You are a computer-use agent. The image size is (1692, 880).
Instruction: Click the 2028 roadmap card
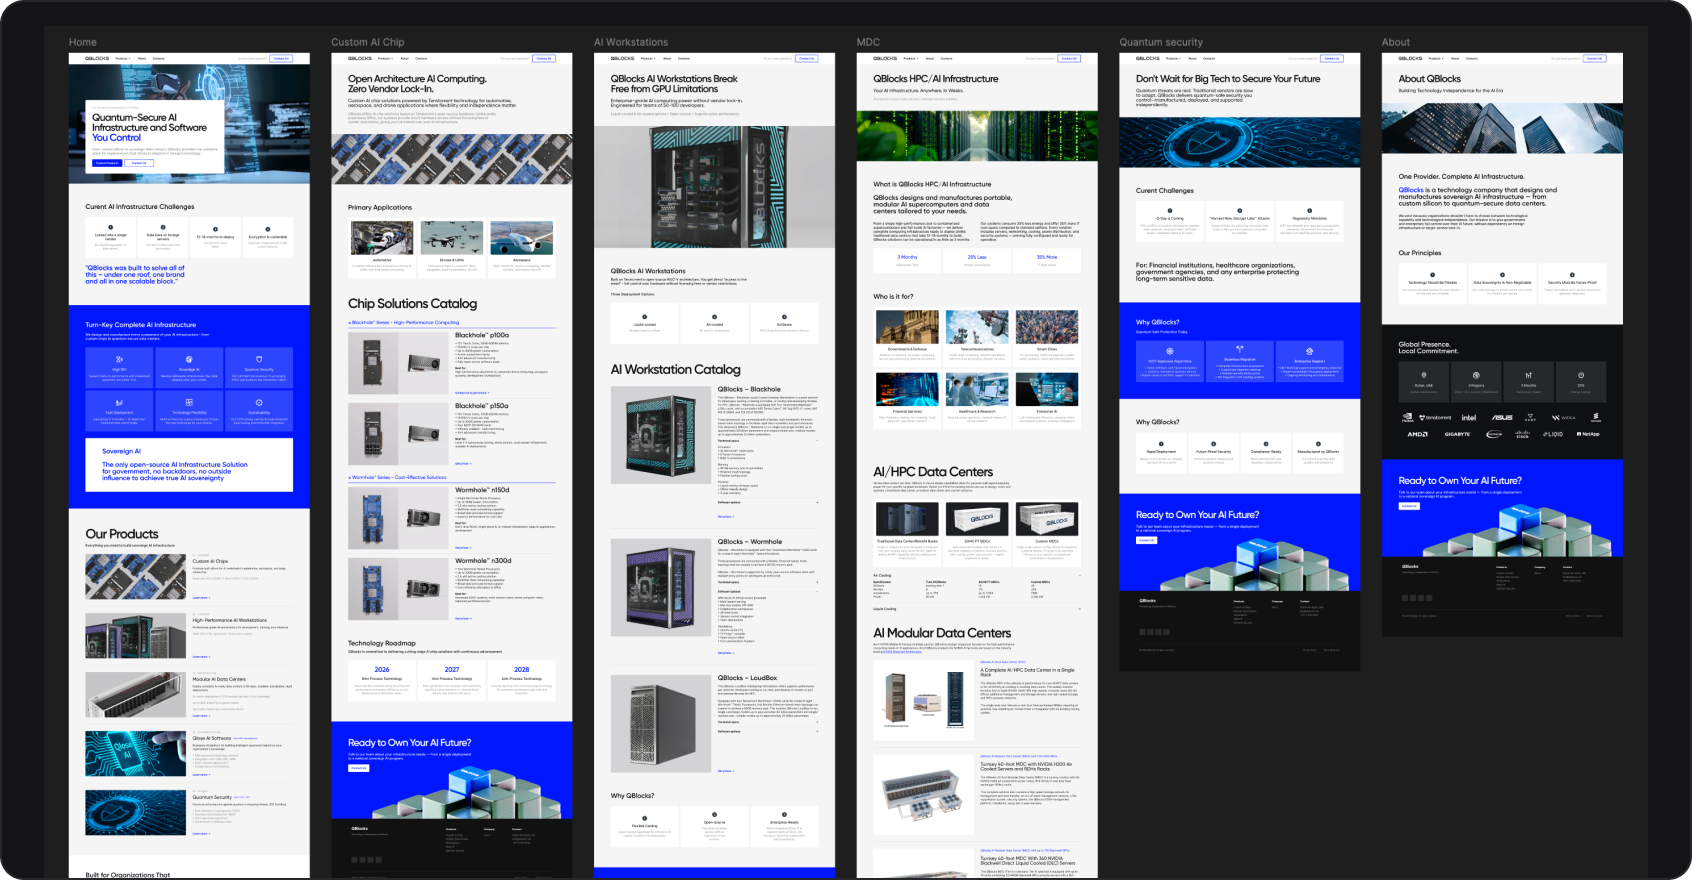[522, 681]
